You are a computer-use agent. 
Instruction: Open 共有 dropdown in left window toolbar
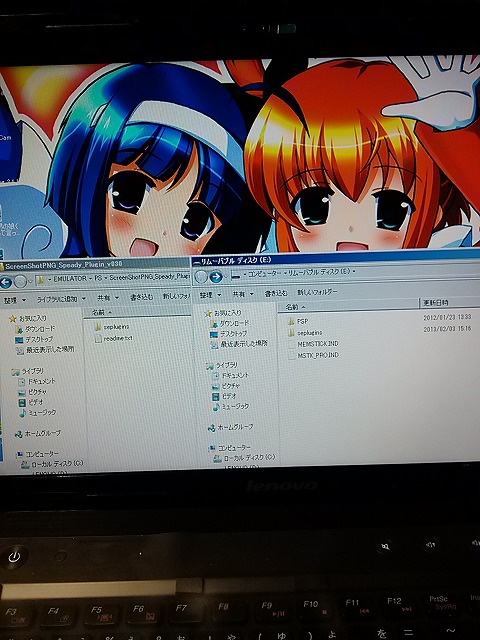[x=108, y=298]
